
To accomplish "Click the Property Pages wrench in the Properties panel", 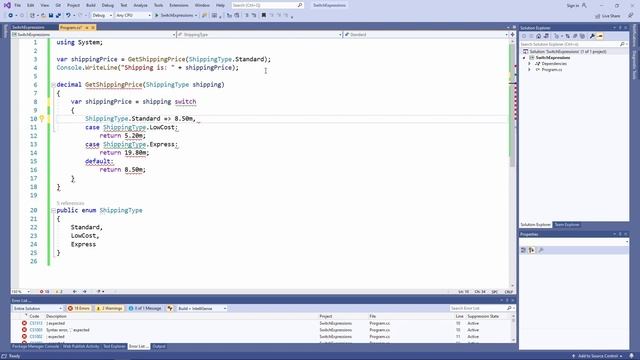I will click(541, 250).
